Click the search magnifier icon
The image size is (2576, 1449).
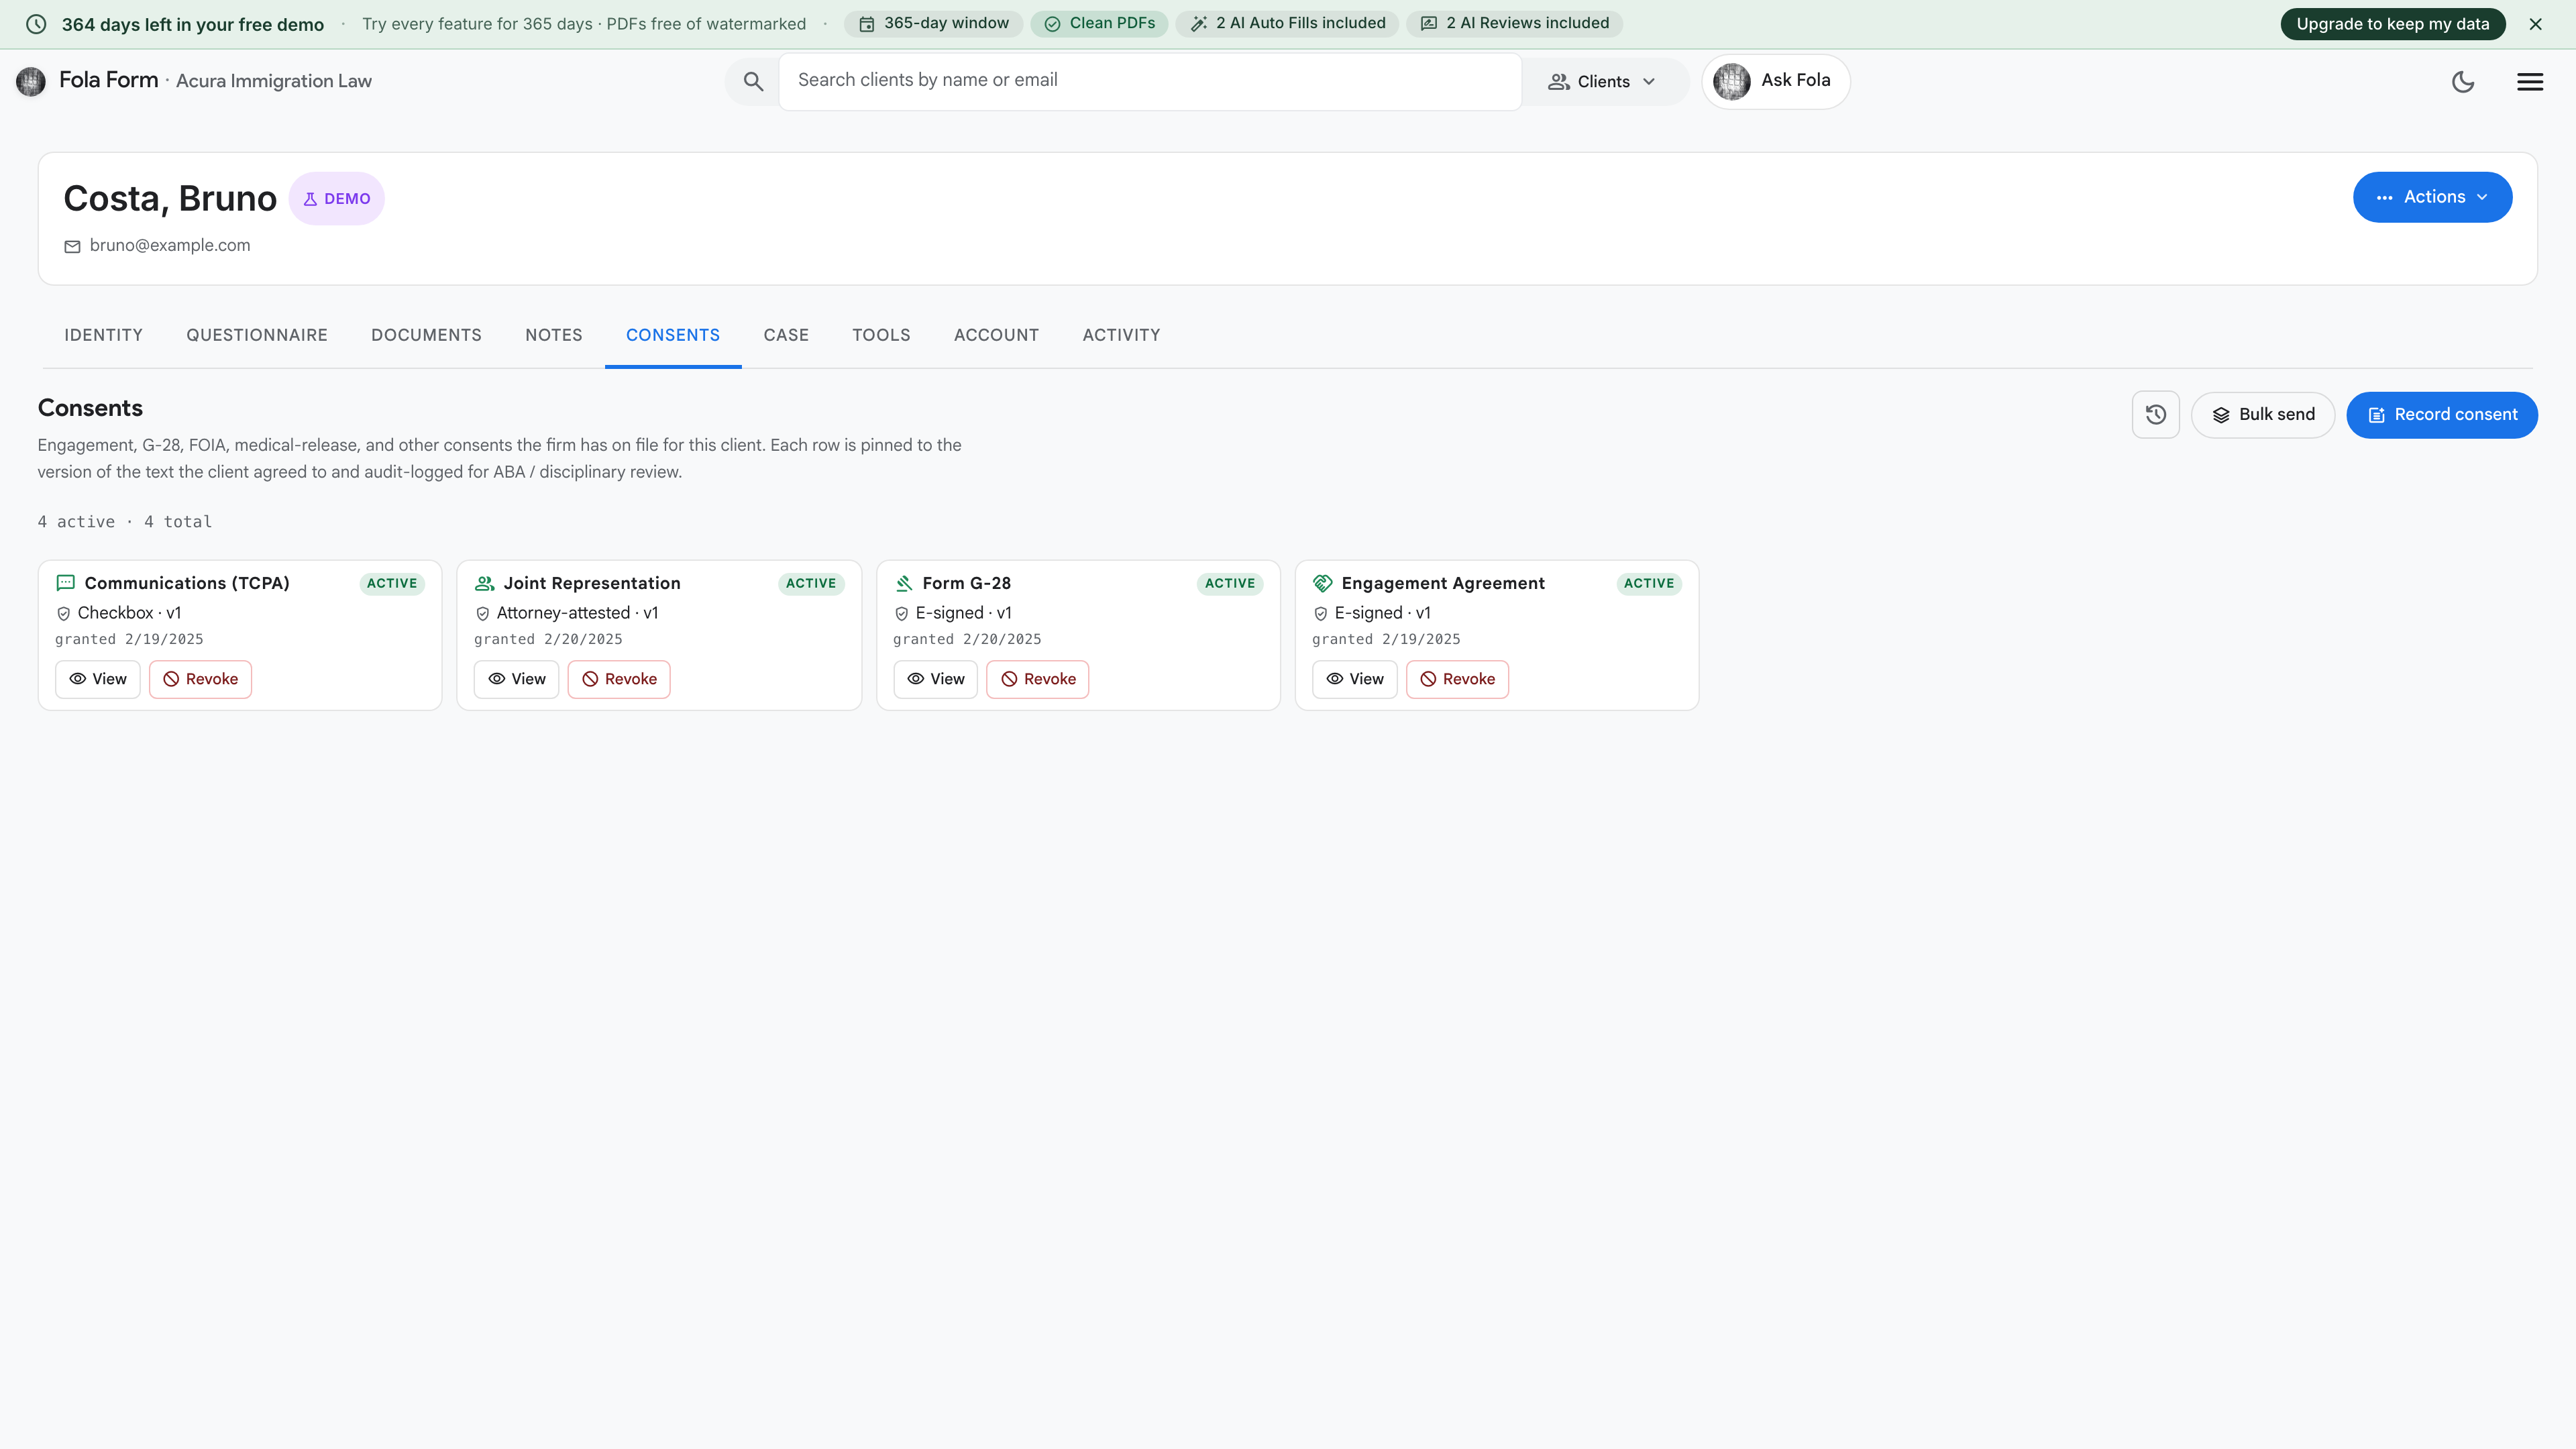(753, 82)
